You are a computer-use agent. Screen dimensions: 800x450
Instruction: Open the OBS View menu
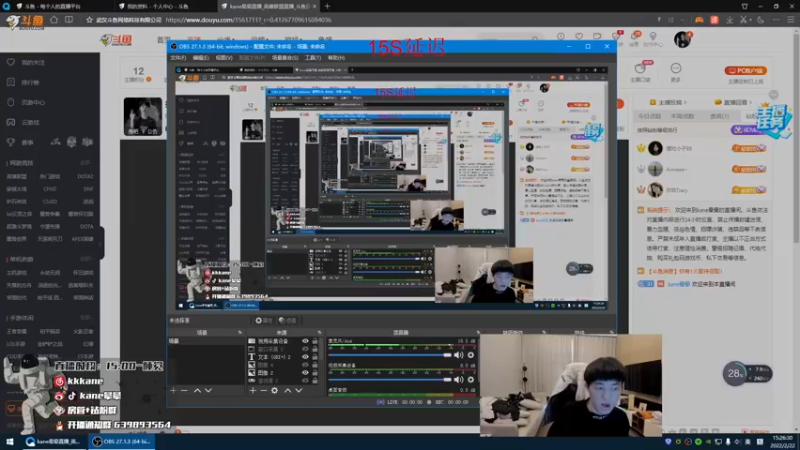point(223,58)
